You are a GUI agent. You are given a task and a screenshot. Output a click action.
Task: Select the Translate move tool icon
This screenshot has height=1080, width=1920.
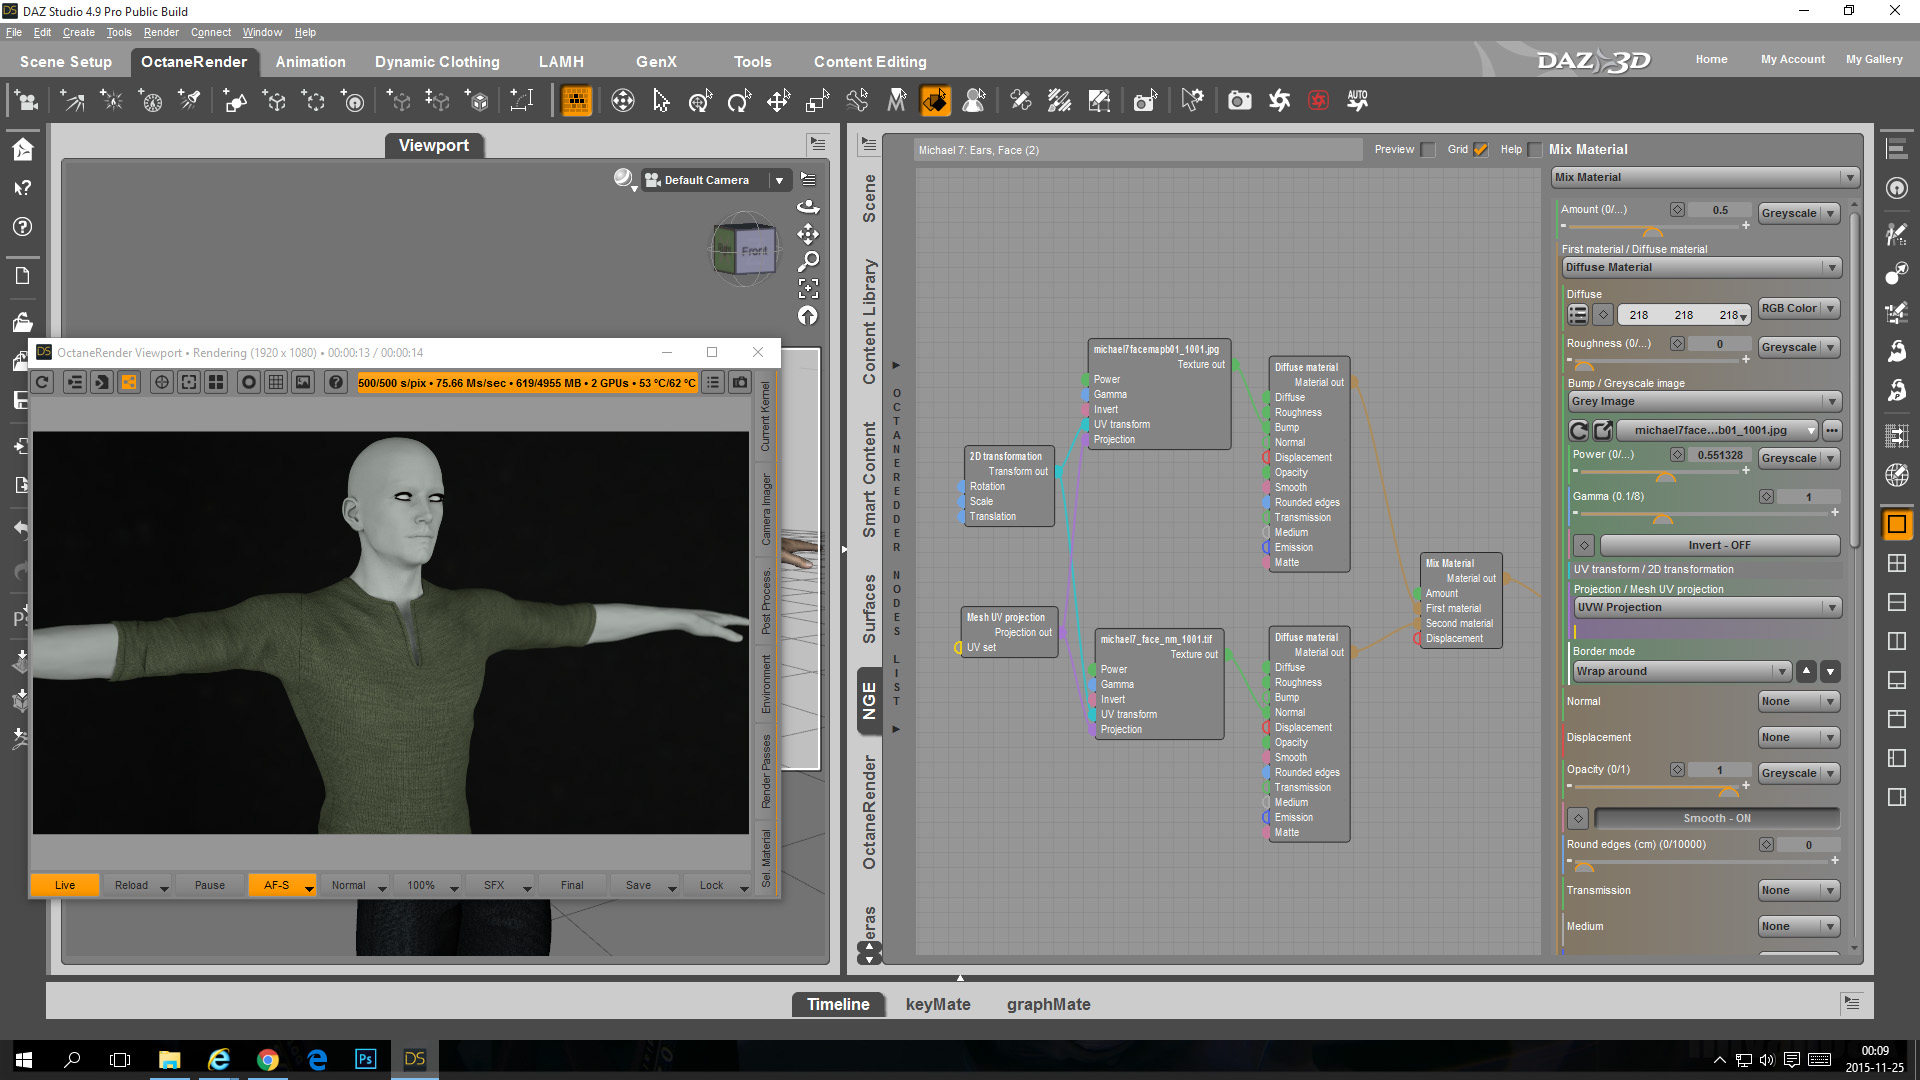click(x=778, y=101)
